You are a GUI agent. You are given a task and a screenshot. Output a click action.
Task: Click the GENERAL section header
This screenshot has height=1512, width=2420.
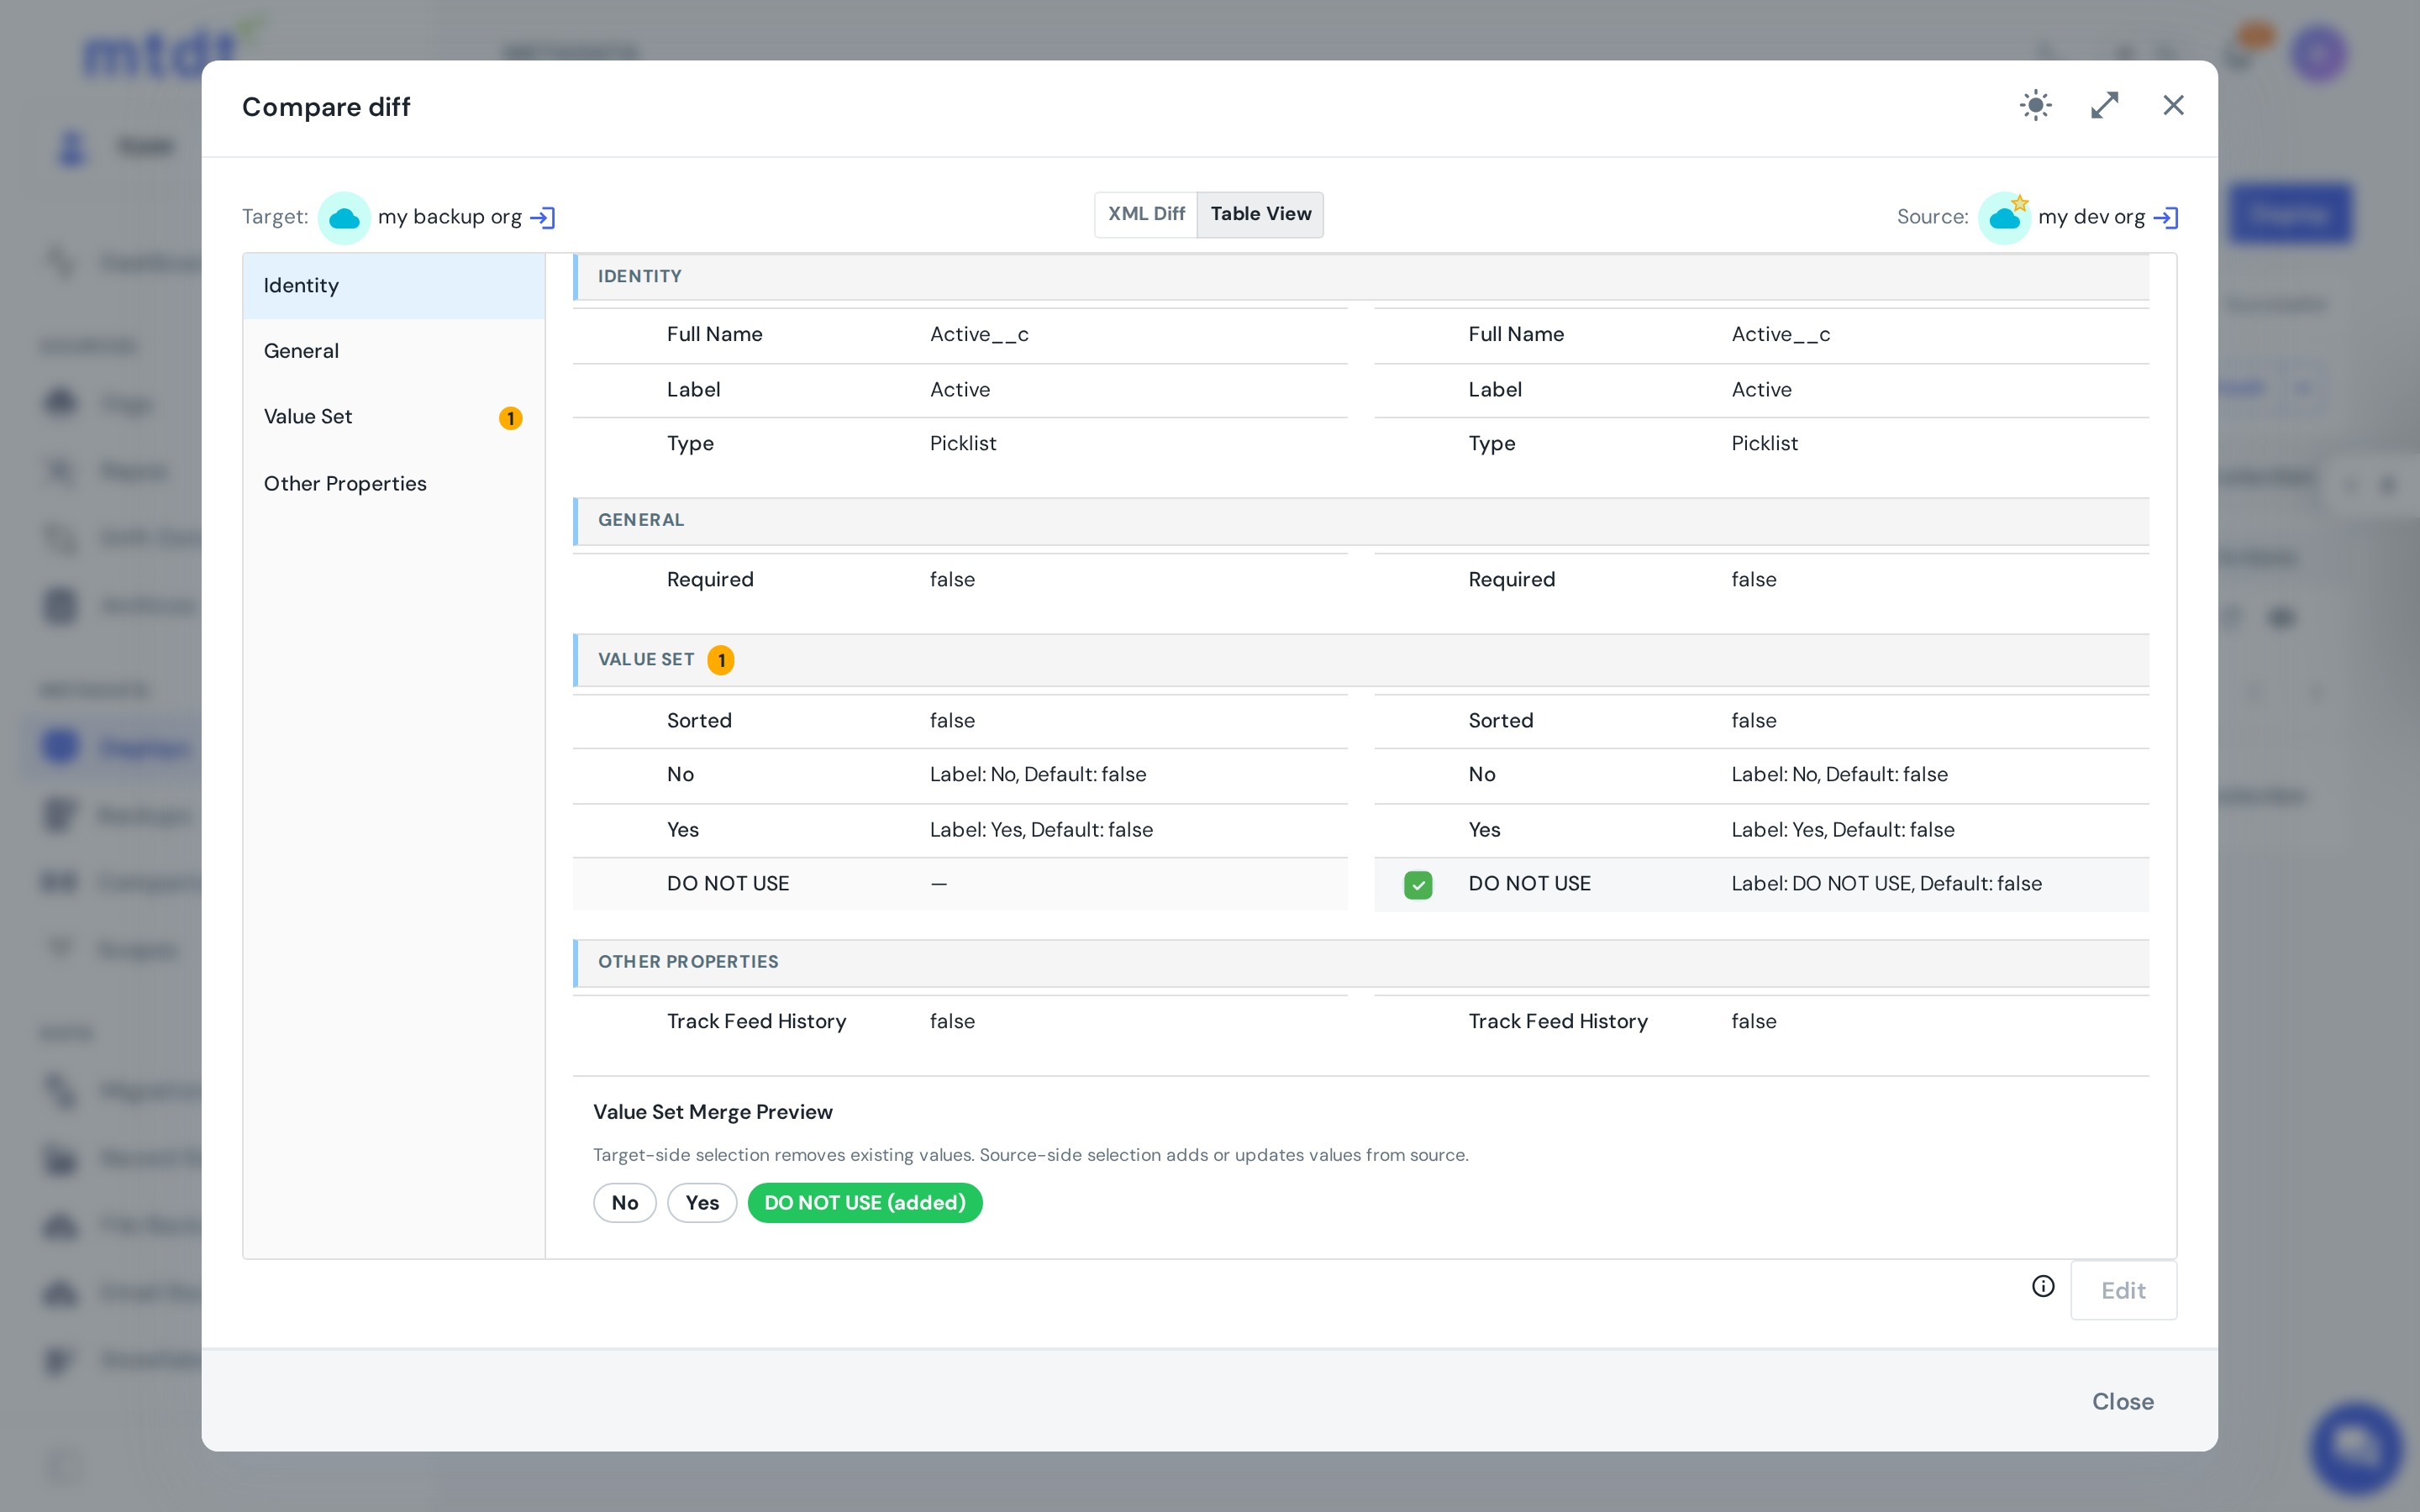pyautogui.click(x=1361, y=521)
